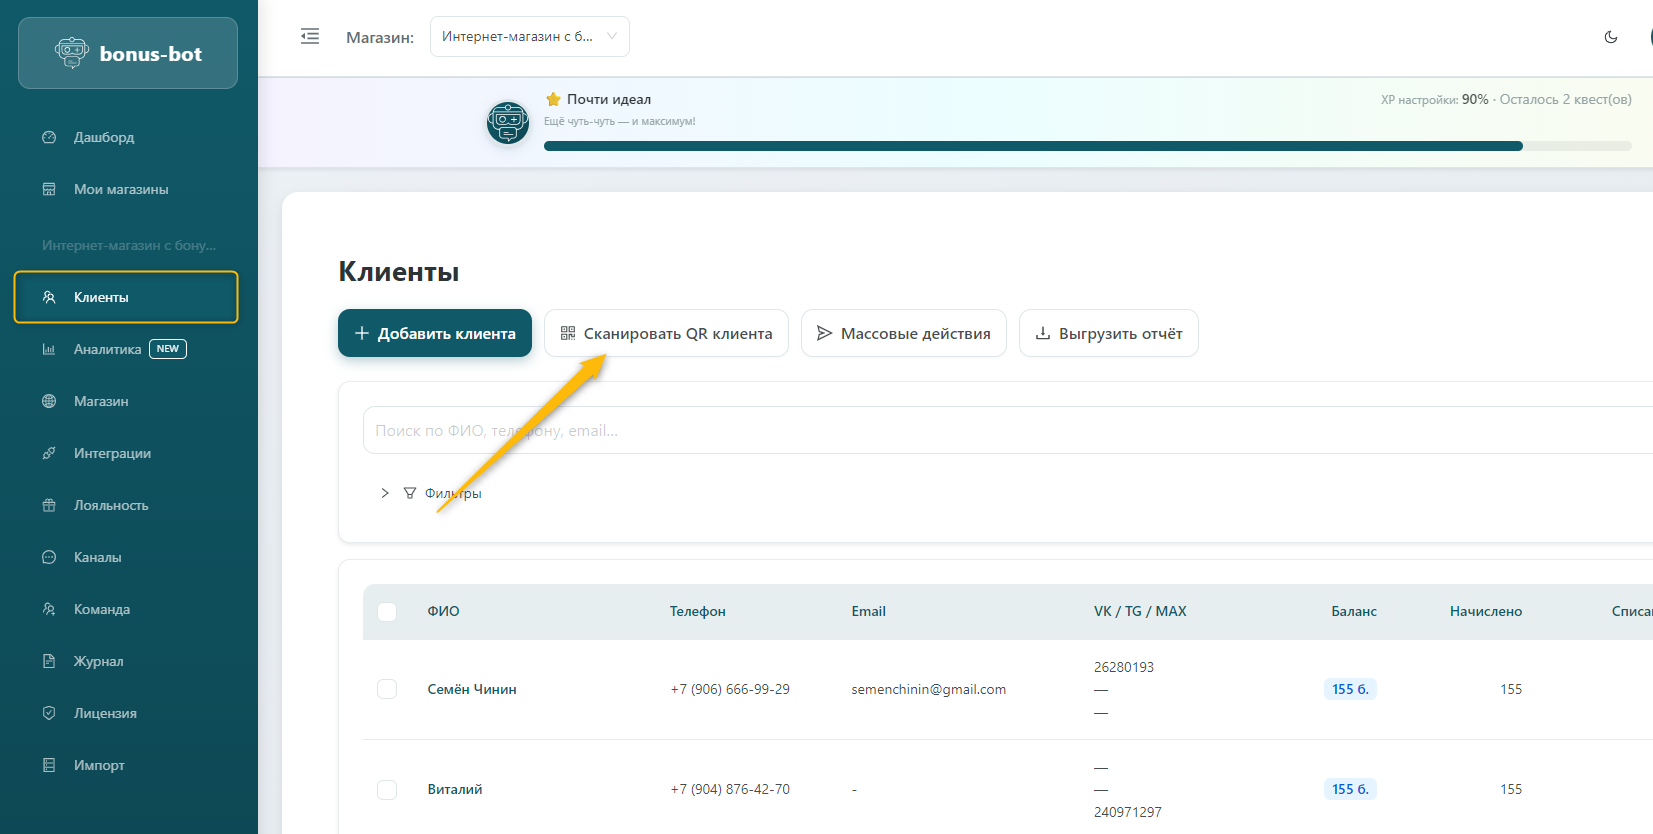Click the robot mascot avatar in the quest banner
Viewport: 1653px width, 834px height.
508,123
